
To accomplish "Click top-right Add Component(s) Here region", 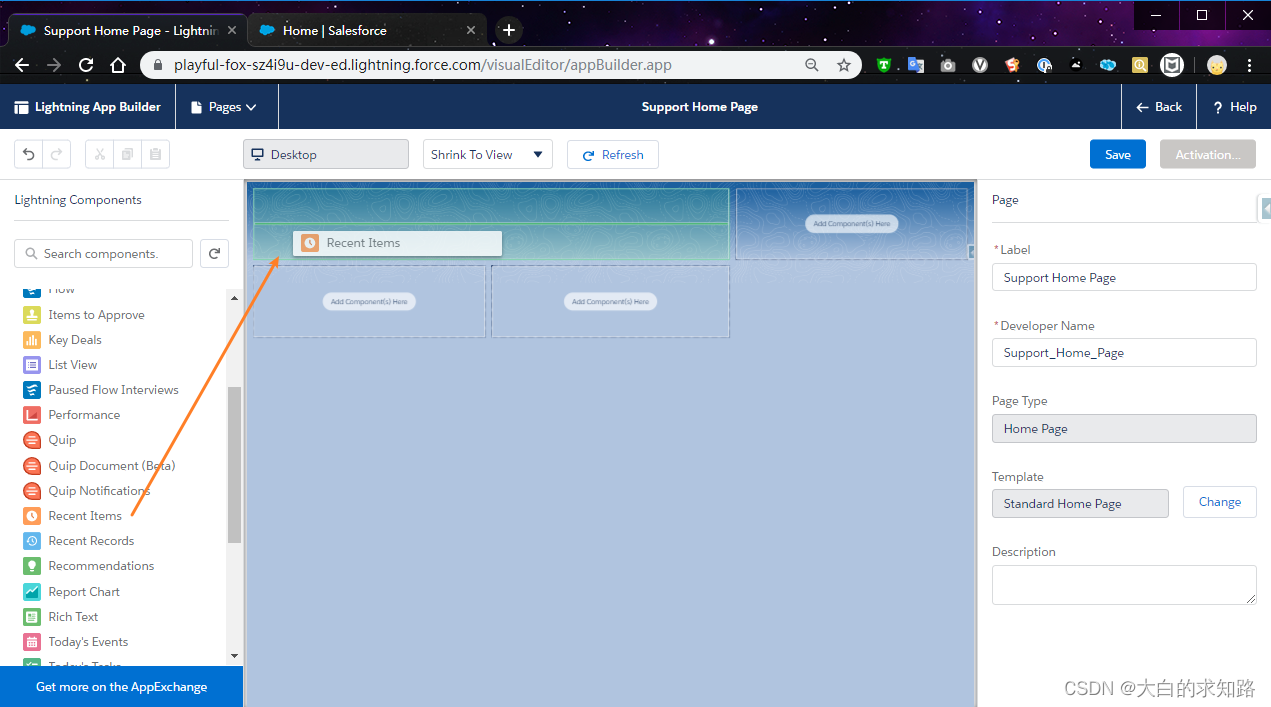I will coord(851,224).
